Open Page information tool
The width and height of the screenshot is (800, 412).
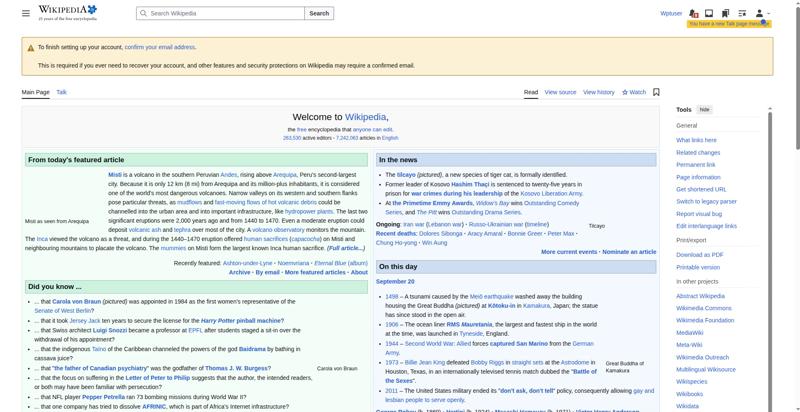(698, 177)
